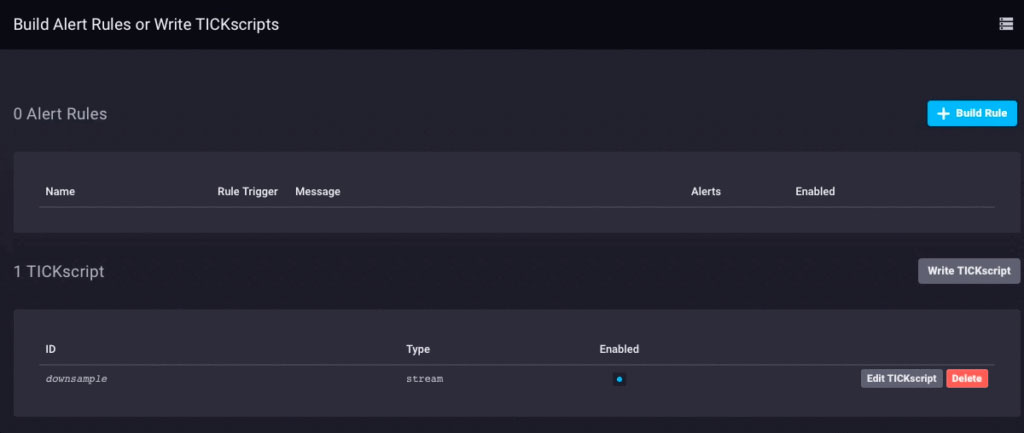This screenshot has width=1024, height=433.
Task: Click Enabled header in TICKscript table
Action: 619,349
